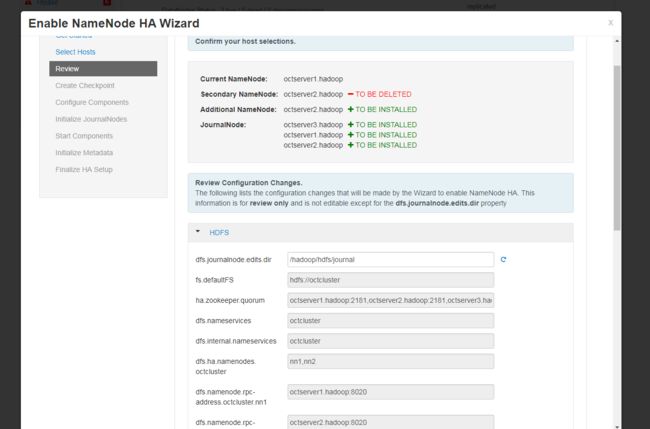Click the Finalize HA Setup step
Viewport: 650px width, 429px height.
pyautogui.click(x=84, y=170)
